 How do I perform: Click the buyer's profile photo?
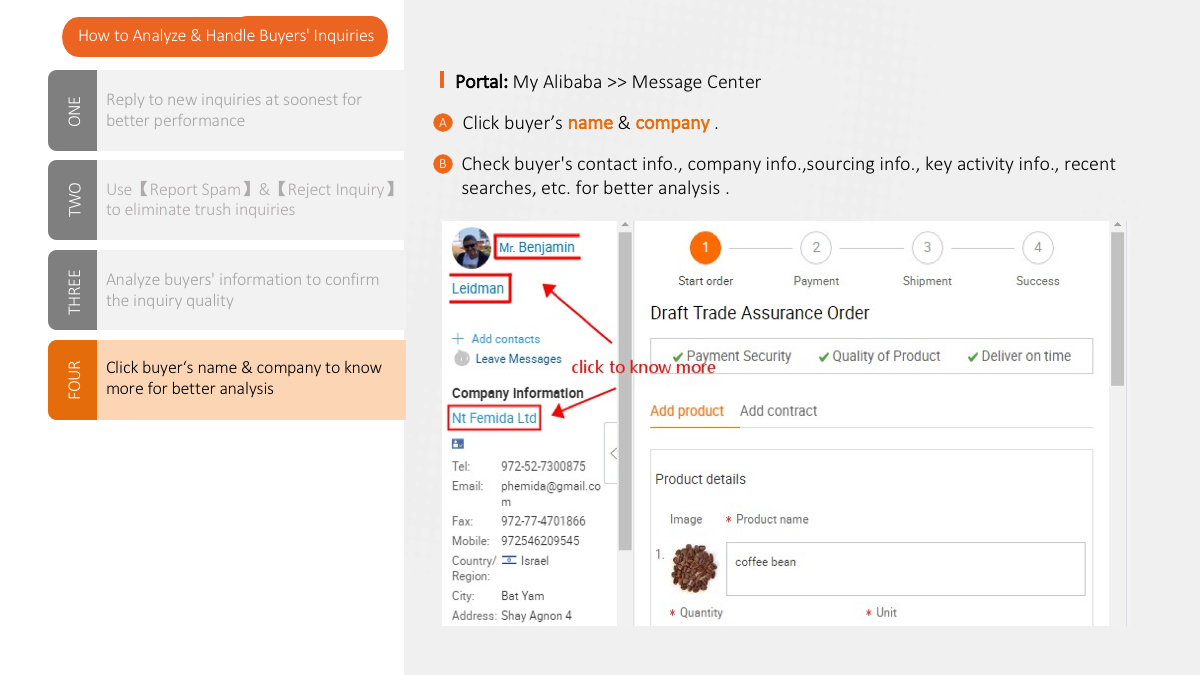coord(470,248)
